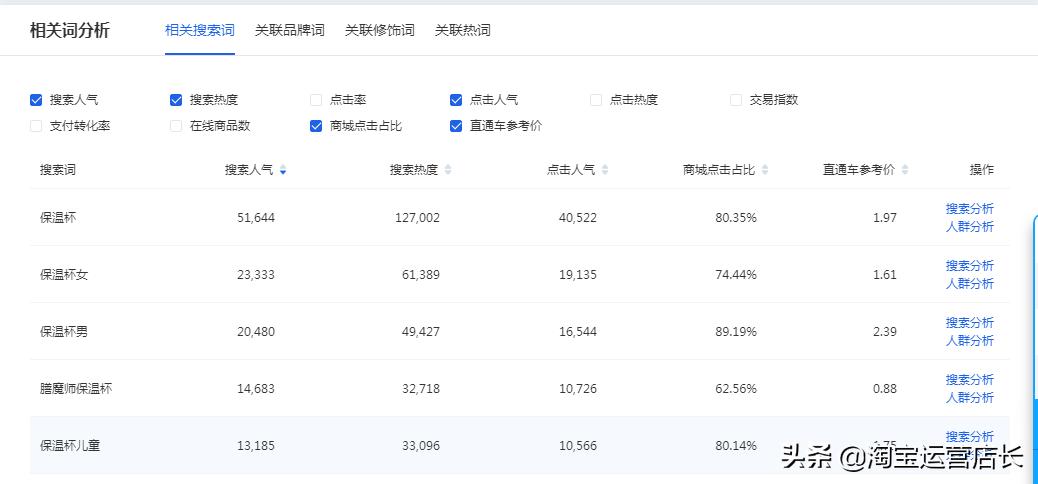1038x484 pixels.
Task: Select search term 保温杯儿童
Action: (x=70, y=446)
